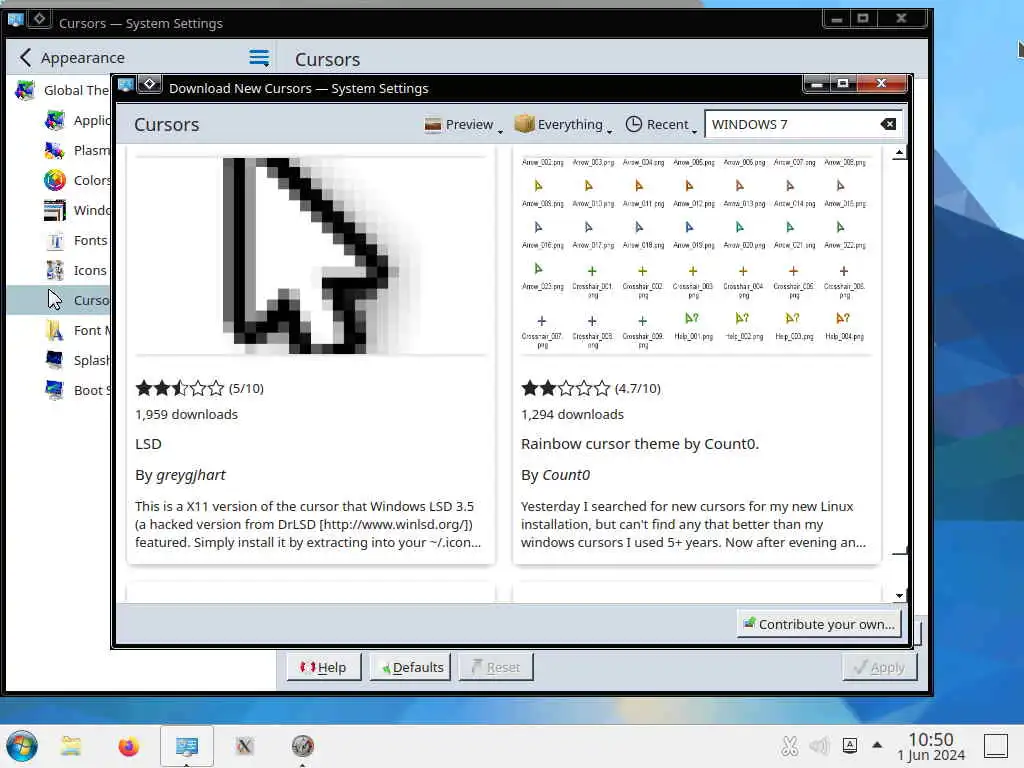Viewport: 1024px width, 768px height.
Task: Click 1,959 downloads text
Action: (x=187, y=415)
